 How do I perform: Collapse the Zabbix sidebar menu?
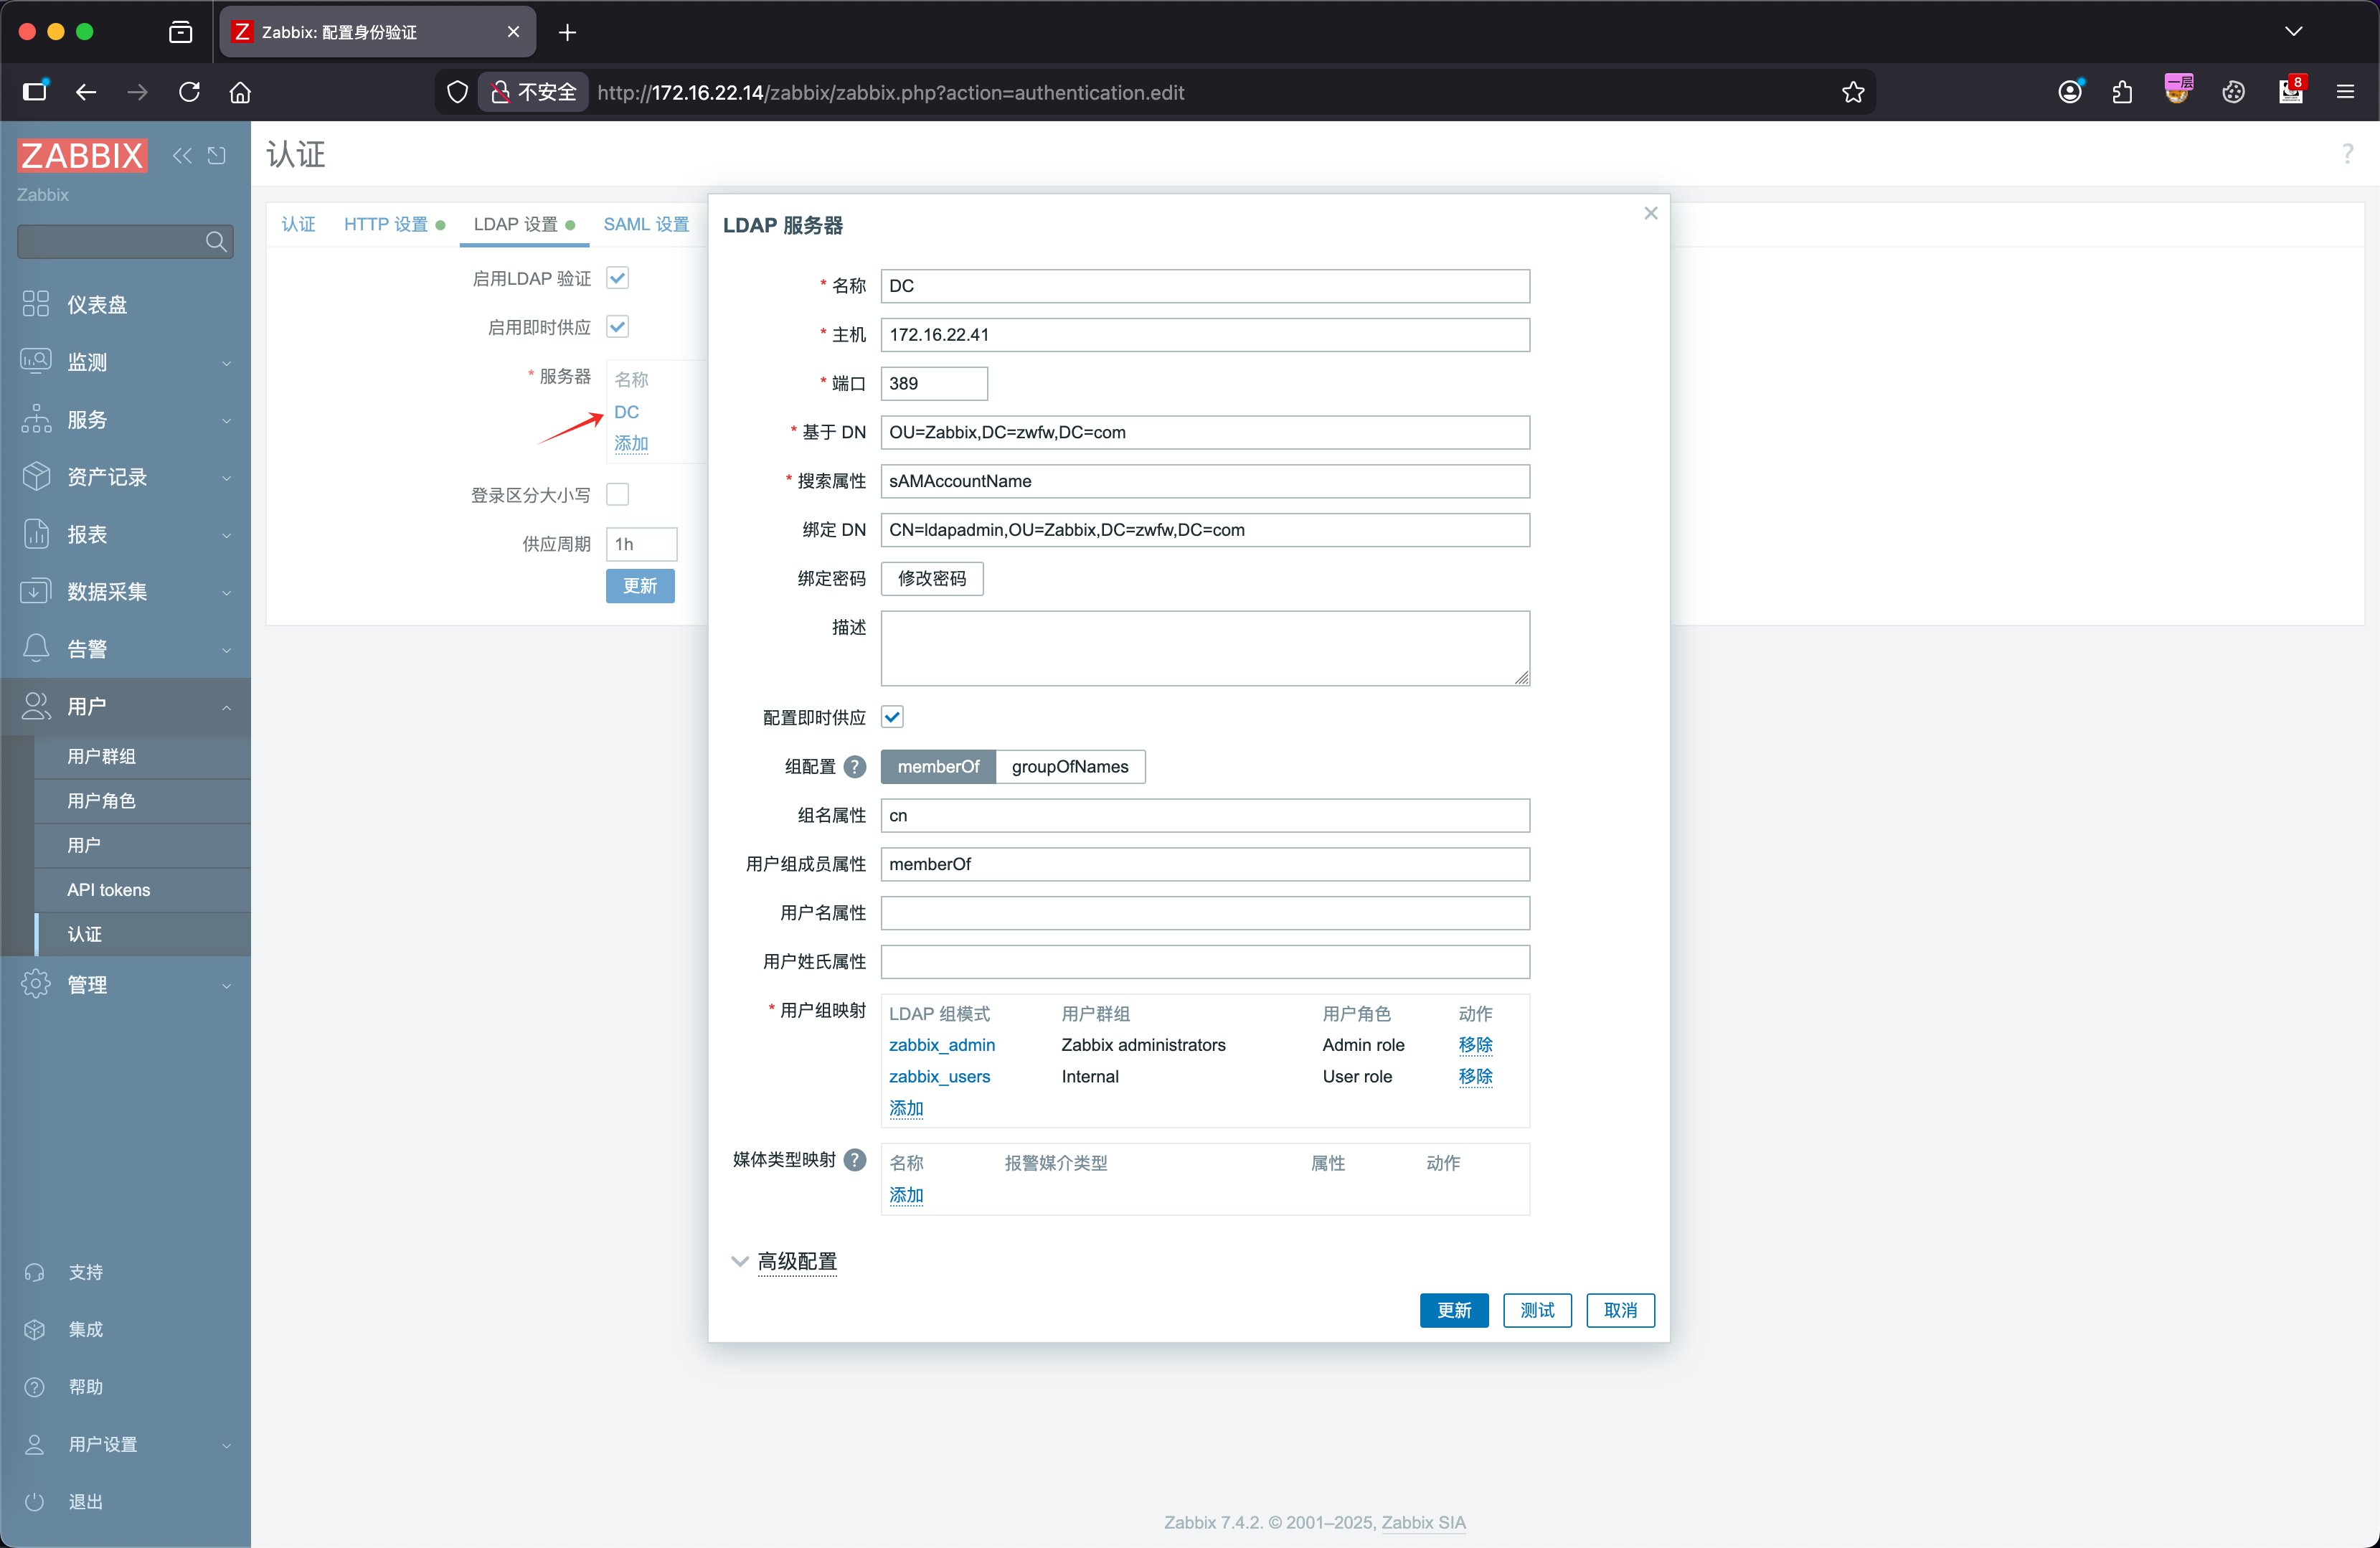(x=182, y=155)
